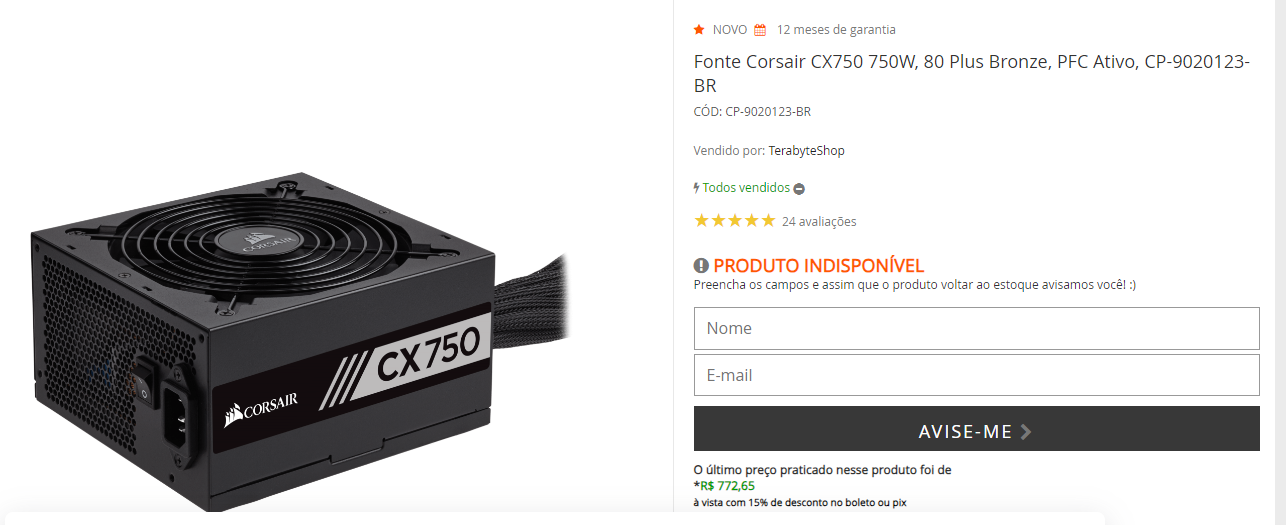Viewport: 1286px width, 525px height.
Task: Click the lightning bolt icon by Todos vendidos
Action: click(696, 187)
